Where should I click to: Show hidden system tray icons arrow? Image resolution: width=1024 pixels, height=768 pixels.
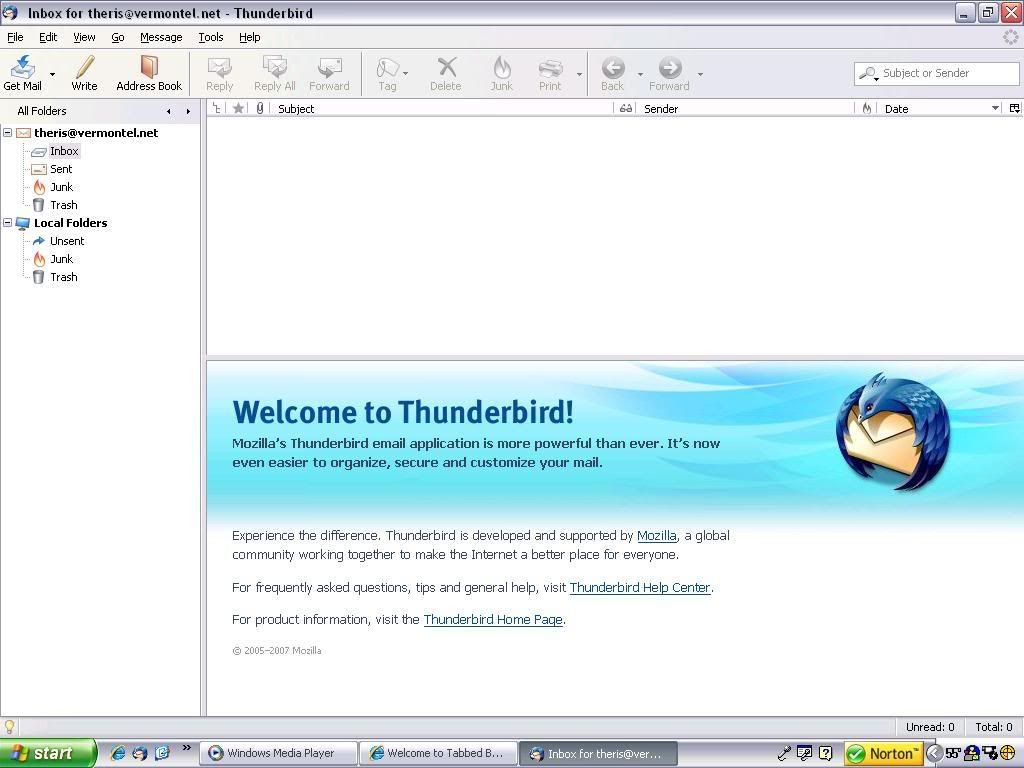pyautogui.click(x=934, y=754)
